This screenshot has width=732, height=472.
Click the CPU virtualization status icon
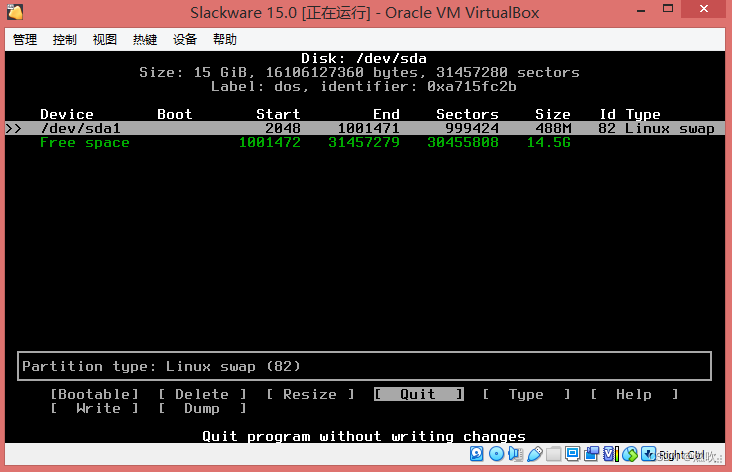[x=611, y=453]
